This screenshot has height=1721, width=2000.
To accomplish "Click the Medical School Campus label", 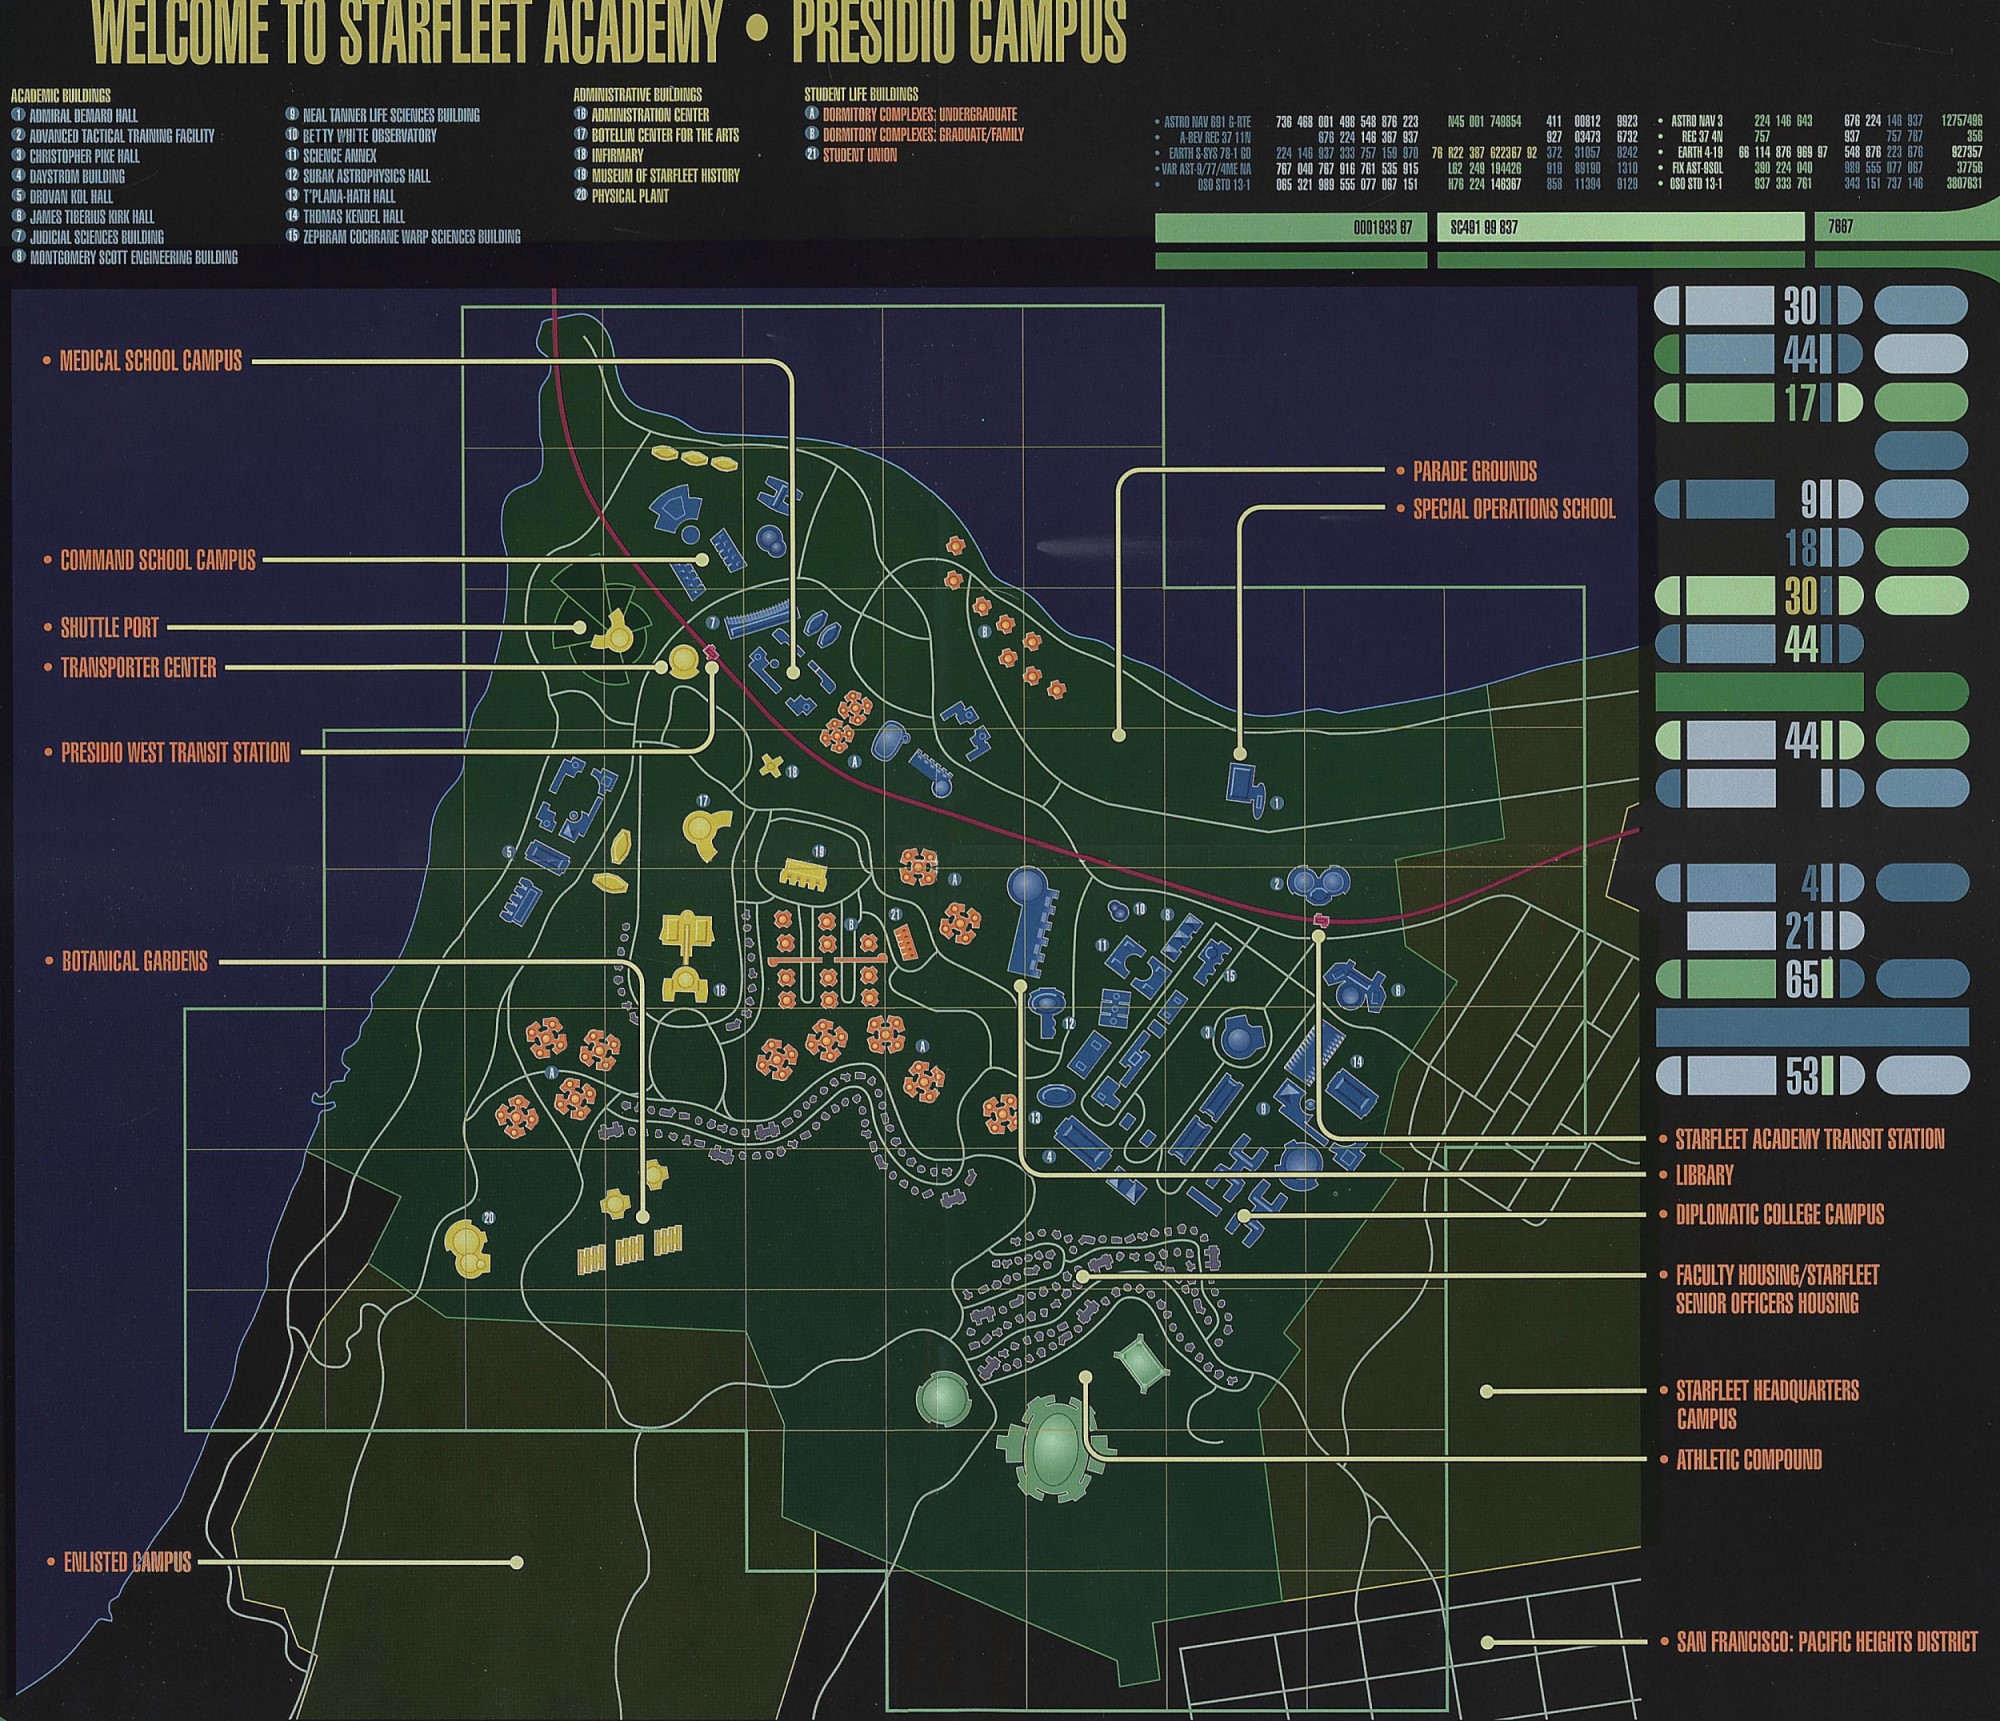I will pyautogui.click(x=150, y=361).
